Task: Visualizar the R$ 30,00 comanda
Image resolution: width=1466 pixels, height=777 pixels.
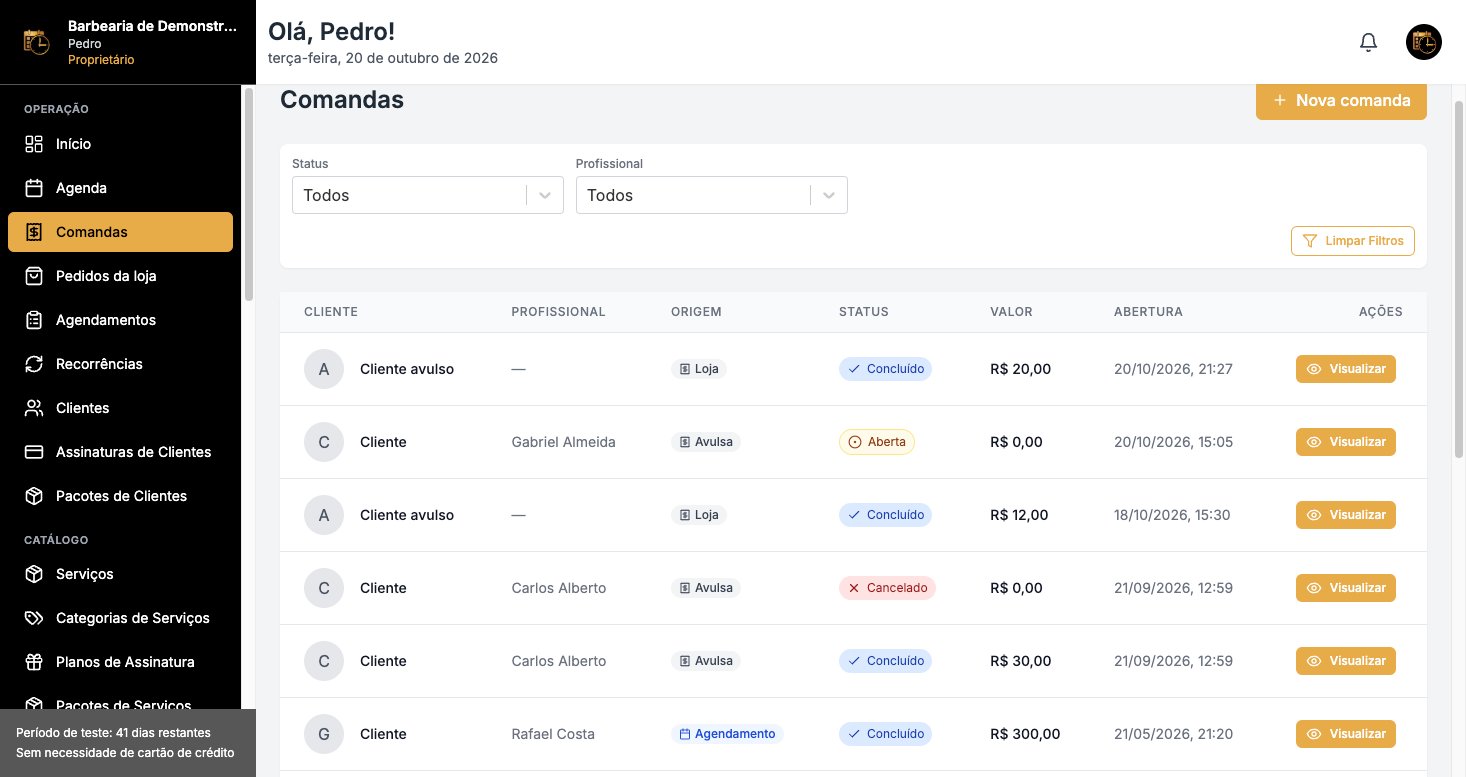Action: tap(1346, 661)
